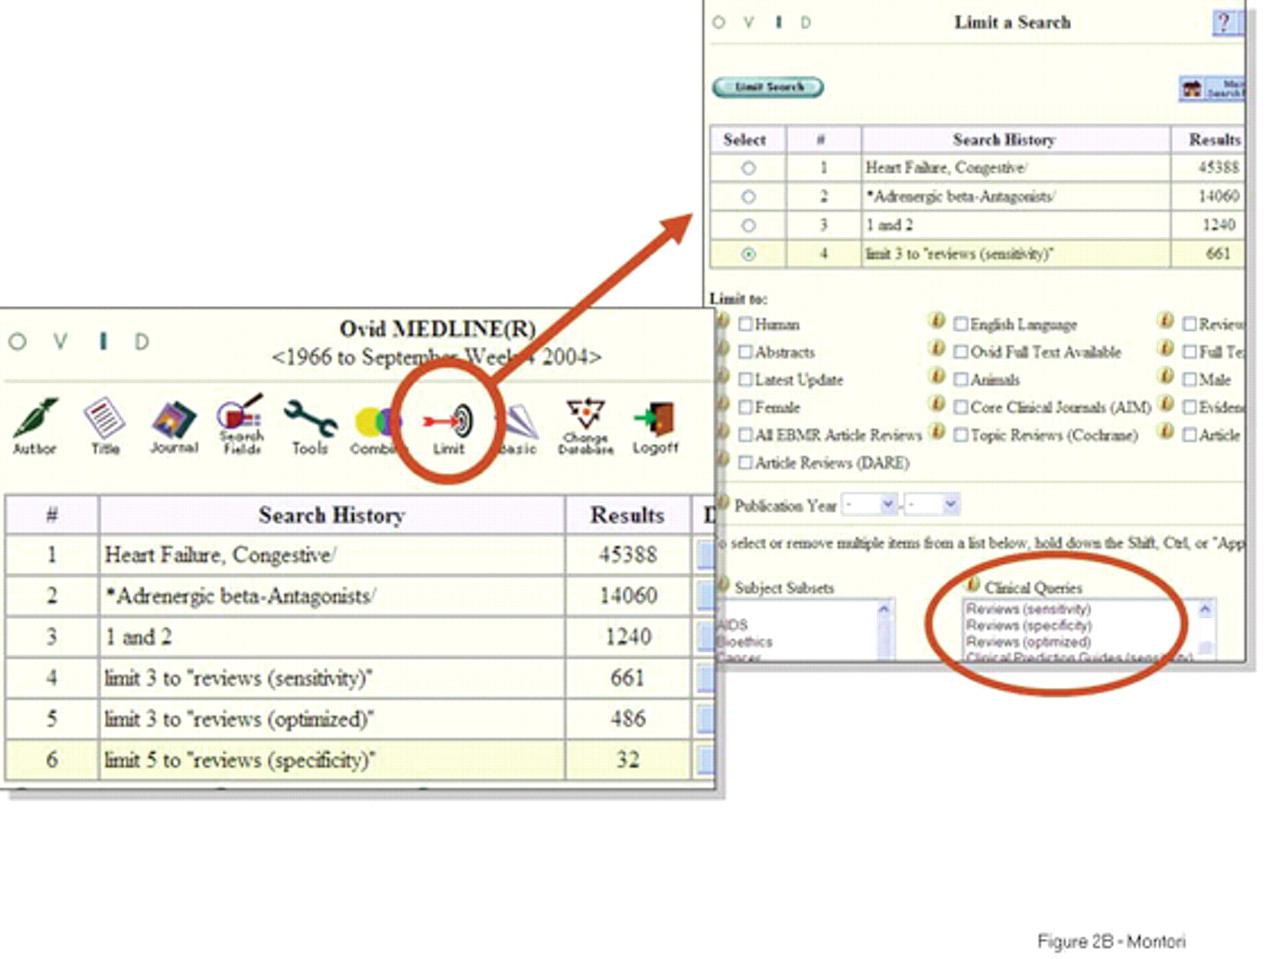Viewport: 1280px width, 959px height.
Task: Open the Search Fields icon
Action: pyautogui.click(x=241, y=424)
